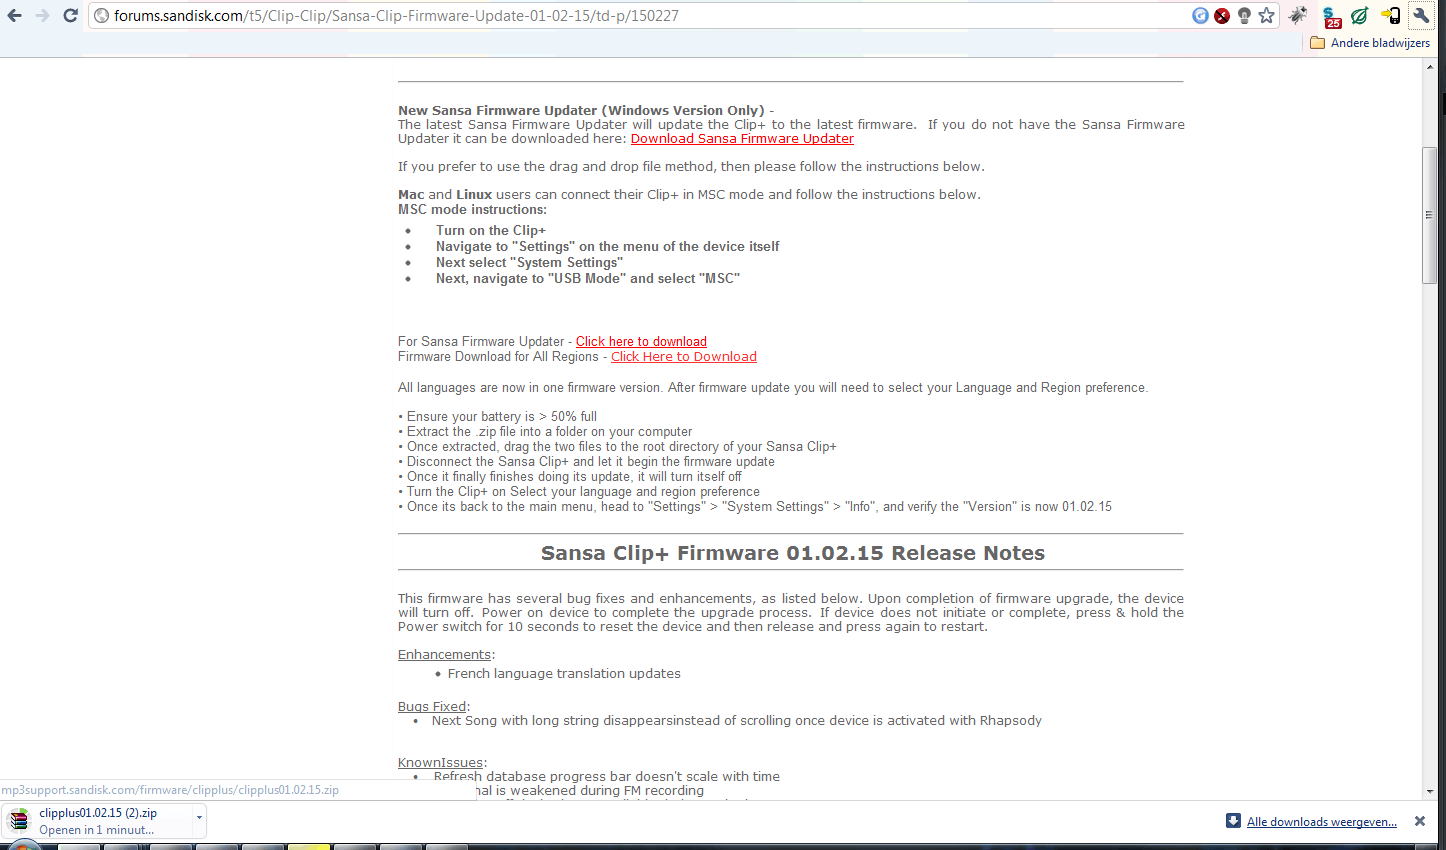Click 'Disconnect the Sansa Clip+' instruction line
The image size is (1446, 850).
586,462
